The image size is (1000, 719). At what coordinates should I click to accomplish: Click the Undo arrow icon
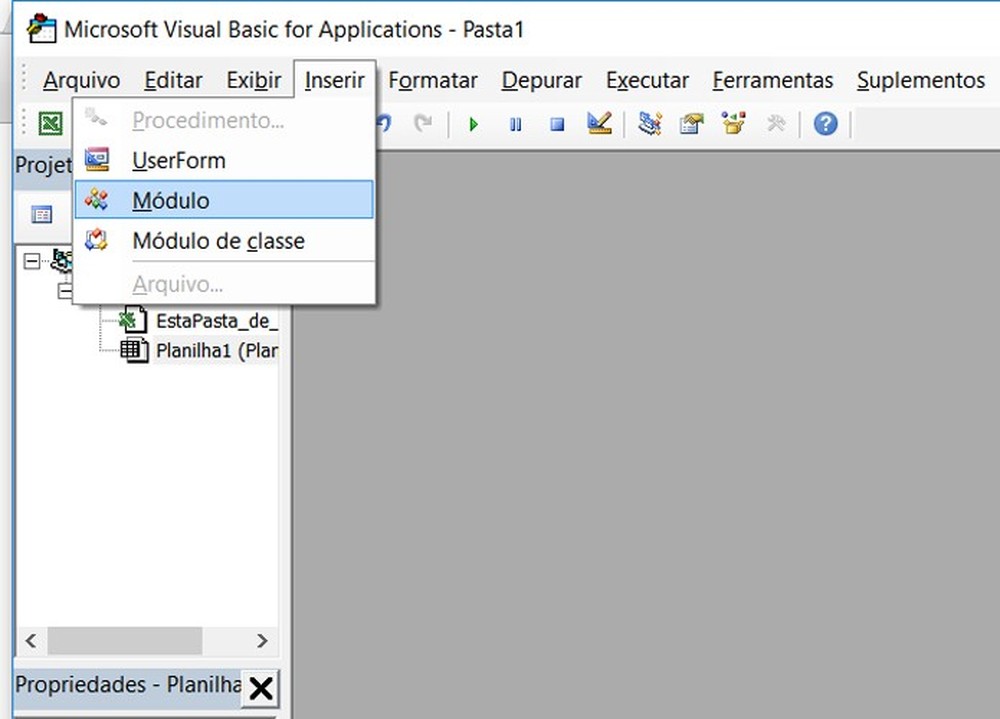[x=385, y=123]
